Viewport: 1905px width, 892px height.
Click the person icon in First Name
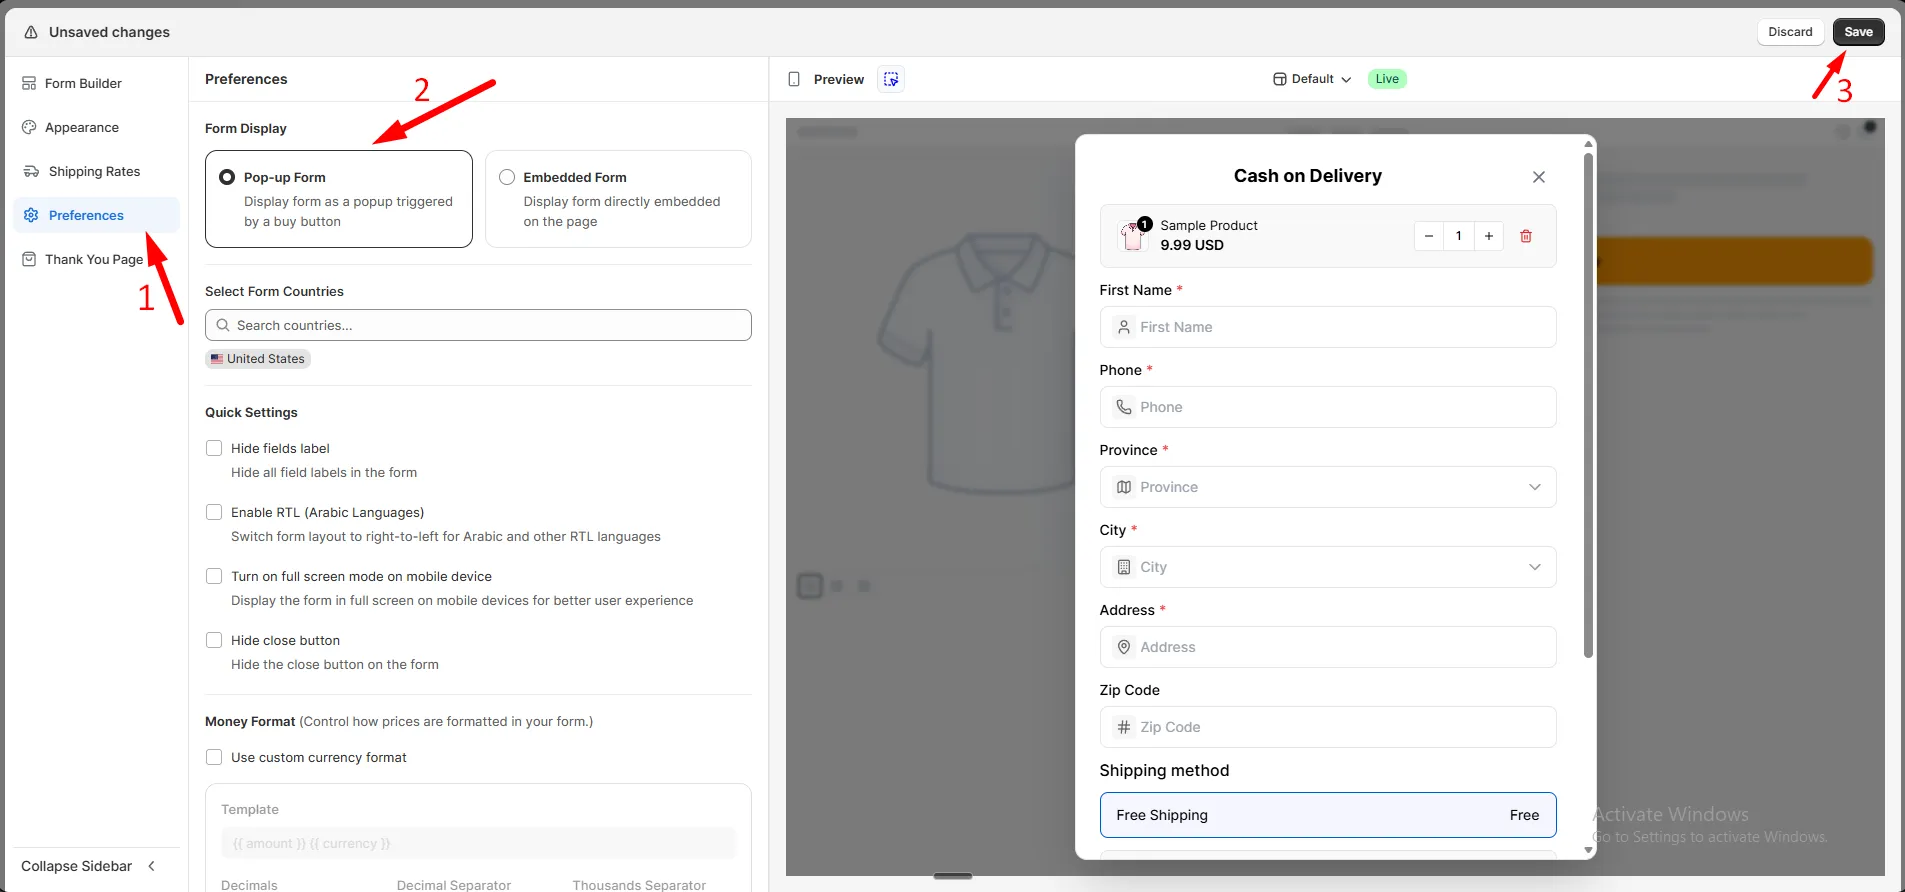point(1124,327)
